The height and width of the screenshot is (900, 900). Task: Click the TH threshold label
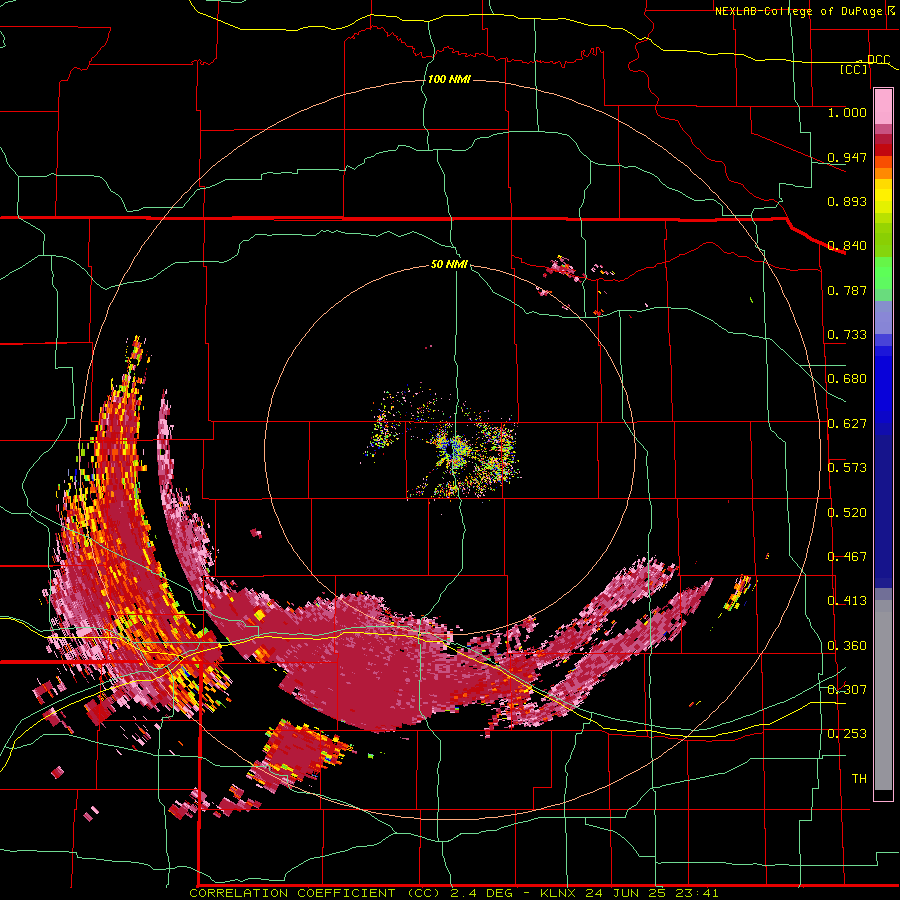(x=859, y=778)
